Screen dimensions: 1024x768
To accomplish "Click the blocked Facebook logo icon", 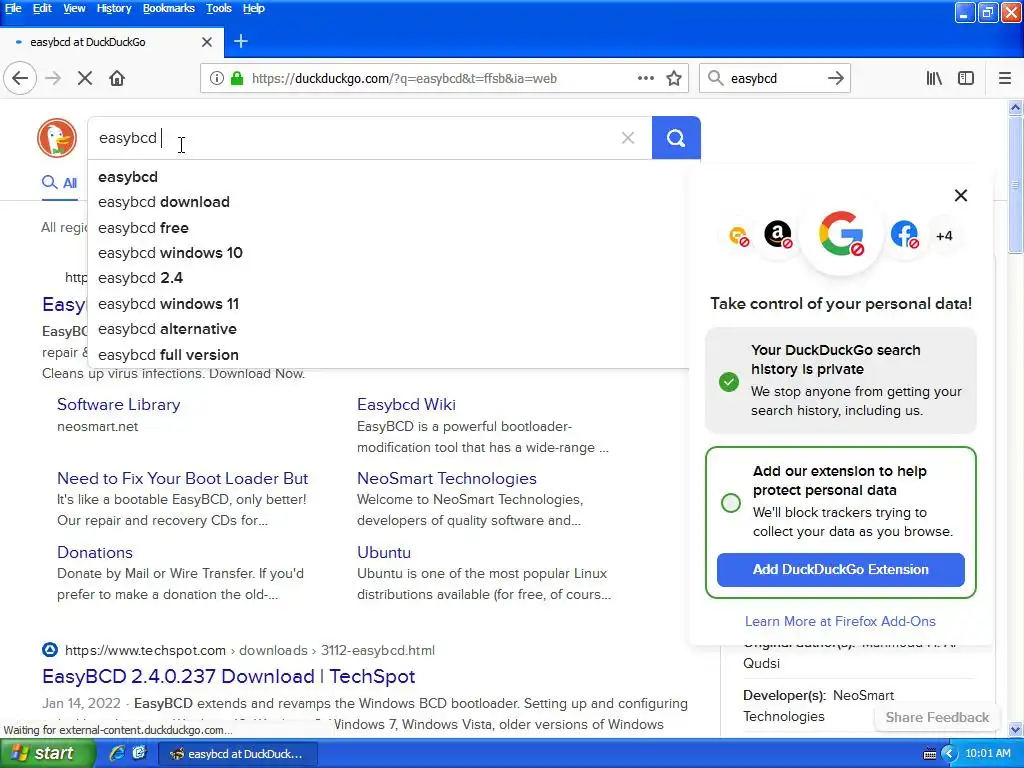I will coord(904,234).
